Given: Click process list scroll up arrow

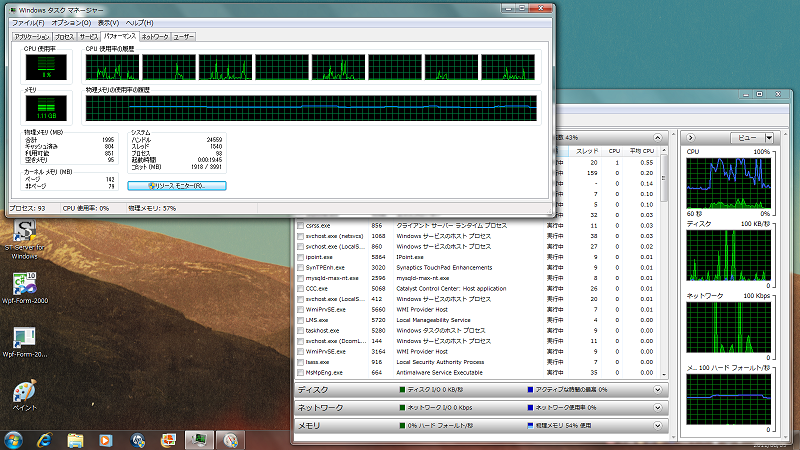Looking at the screenshot, I should [664, 151].
